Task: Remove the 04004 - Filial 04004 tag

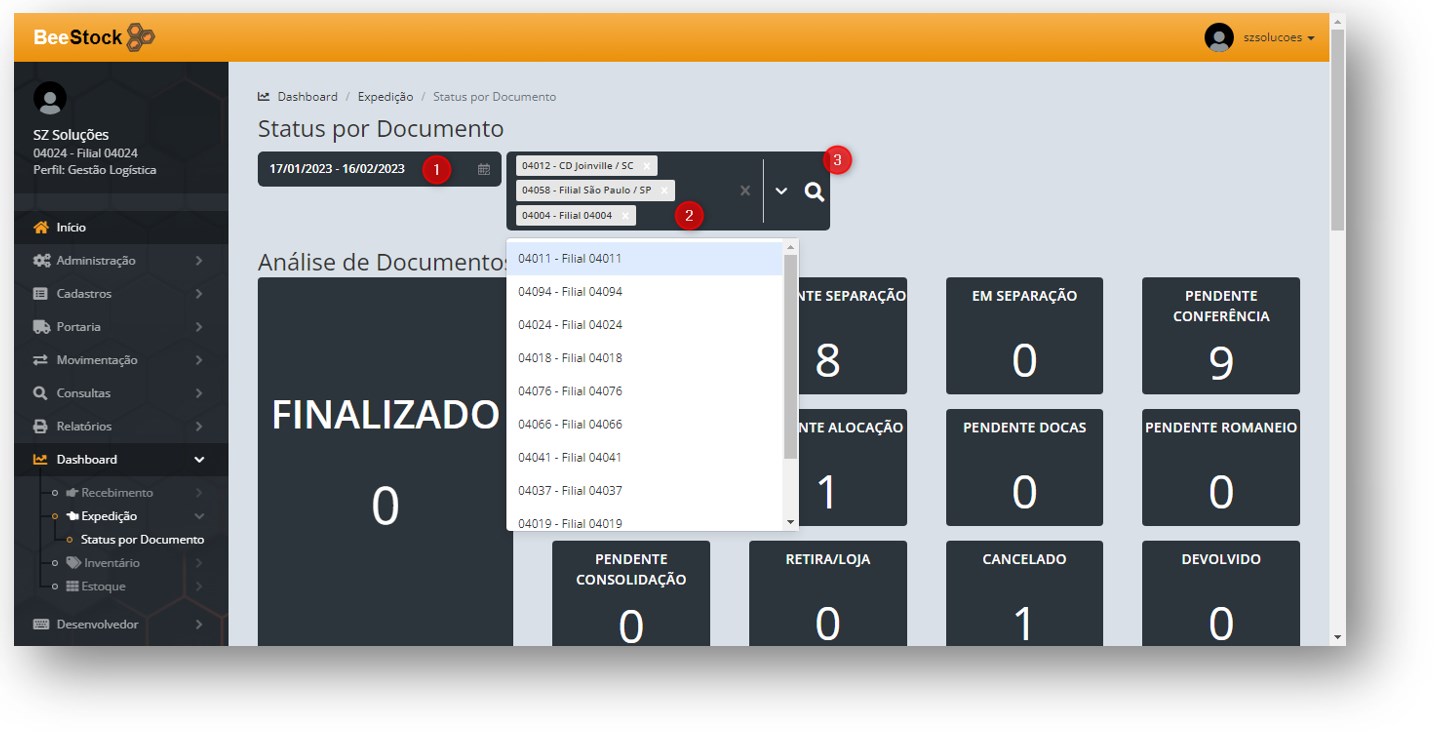Action: point(625,215)
